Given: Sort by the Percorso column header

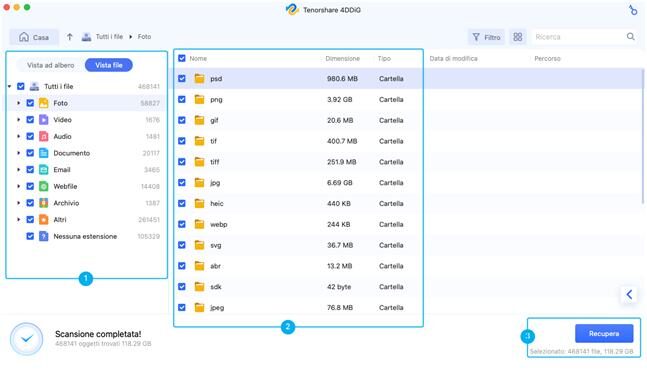Looking at the screenshot, I should [x=547, y=59].
